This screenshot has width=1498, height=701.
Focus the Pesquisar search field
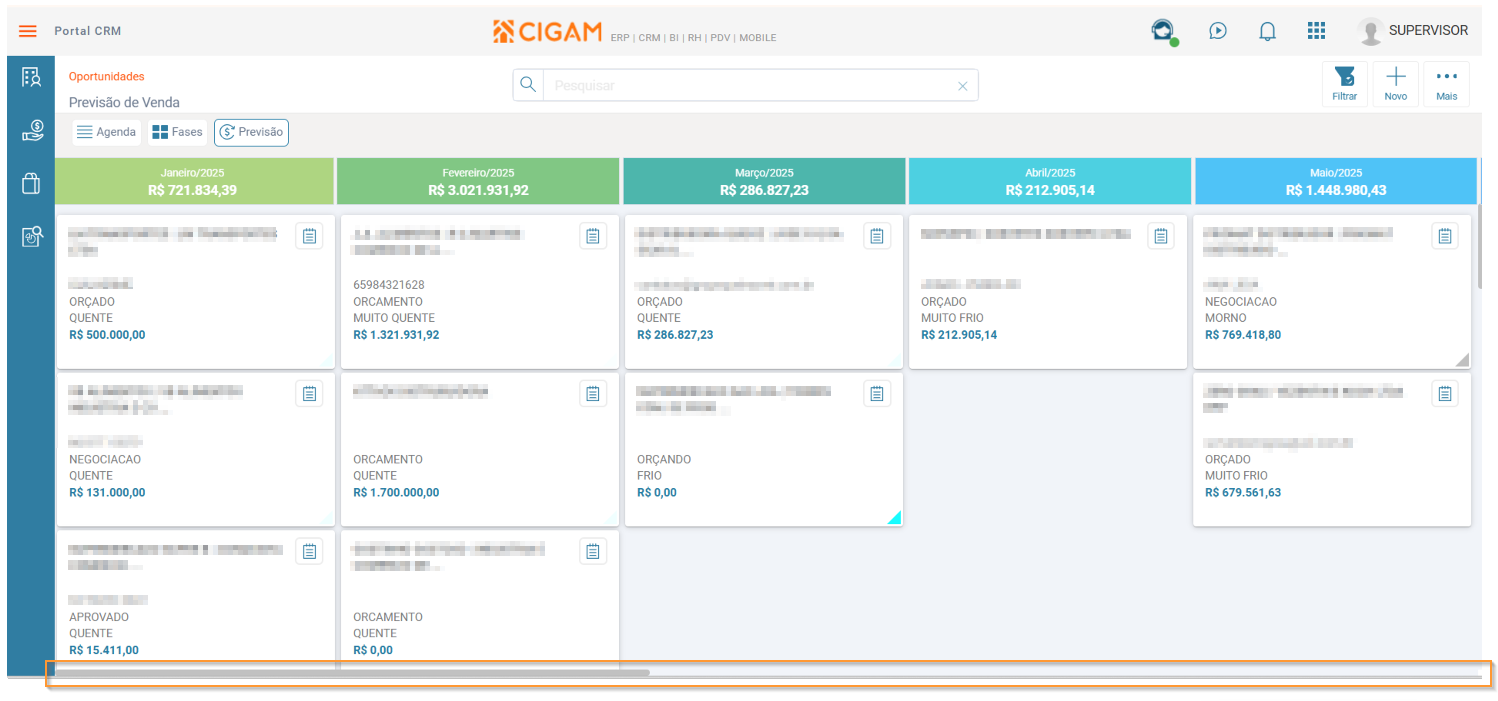(748, 86)
